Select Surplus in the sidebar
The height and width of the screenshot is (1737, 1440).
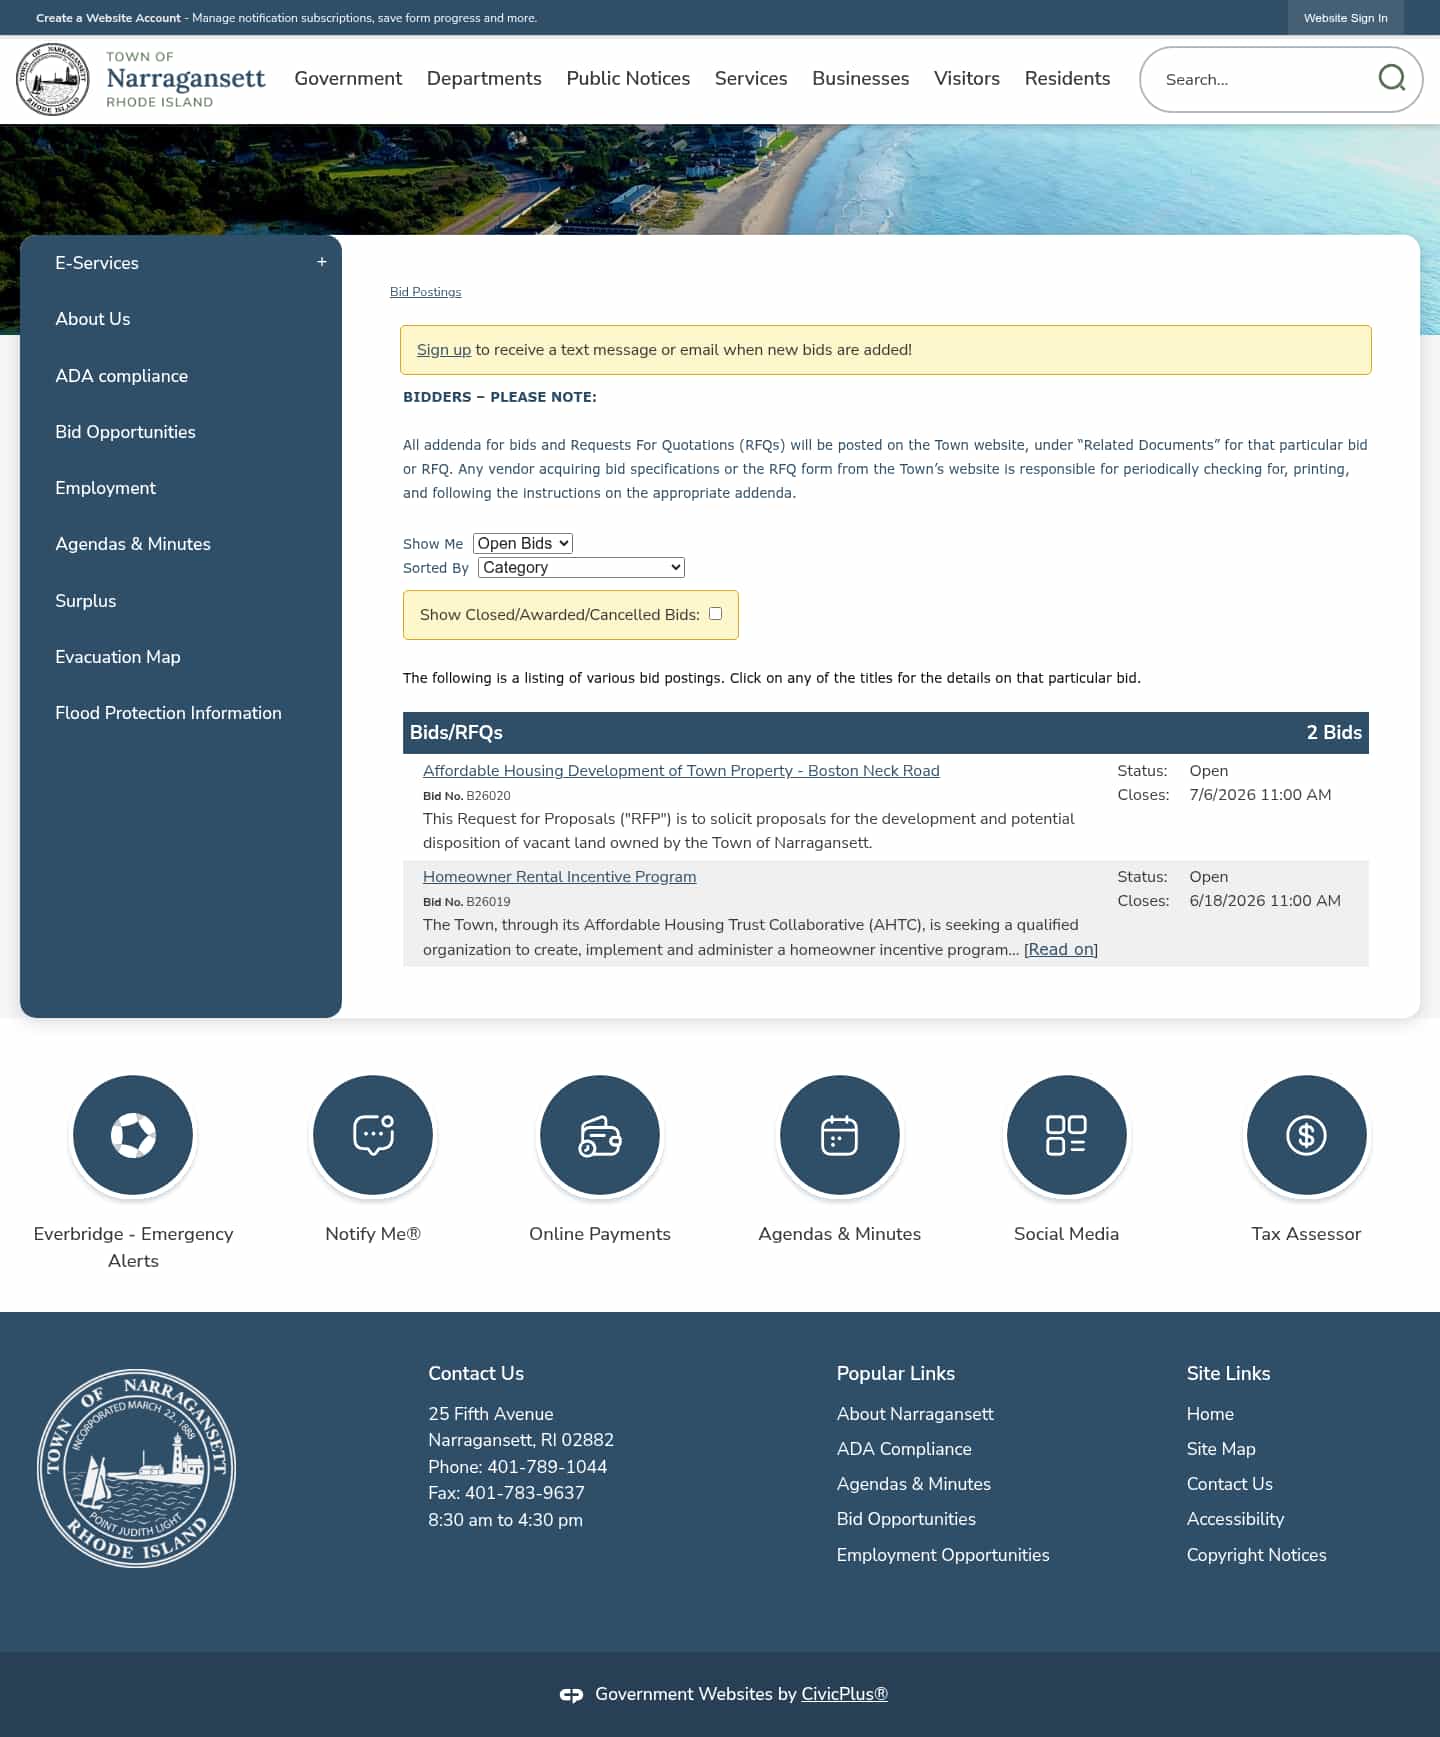(86, 601)
